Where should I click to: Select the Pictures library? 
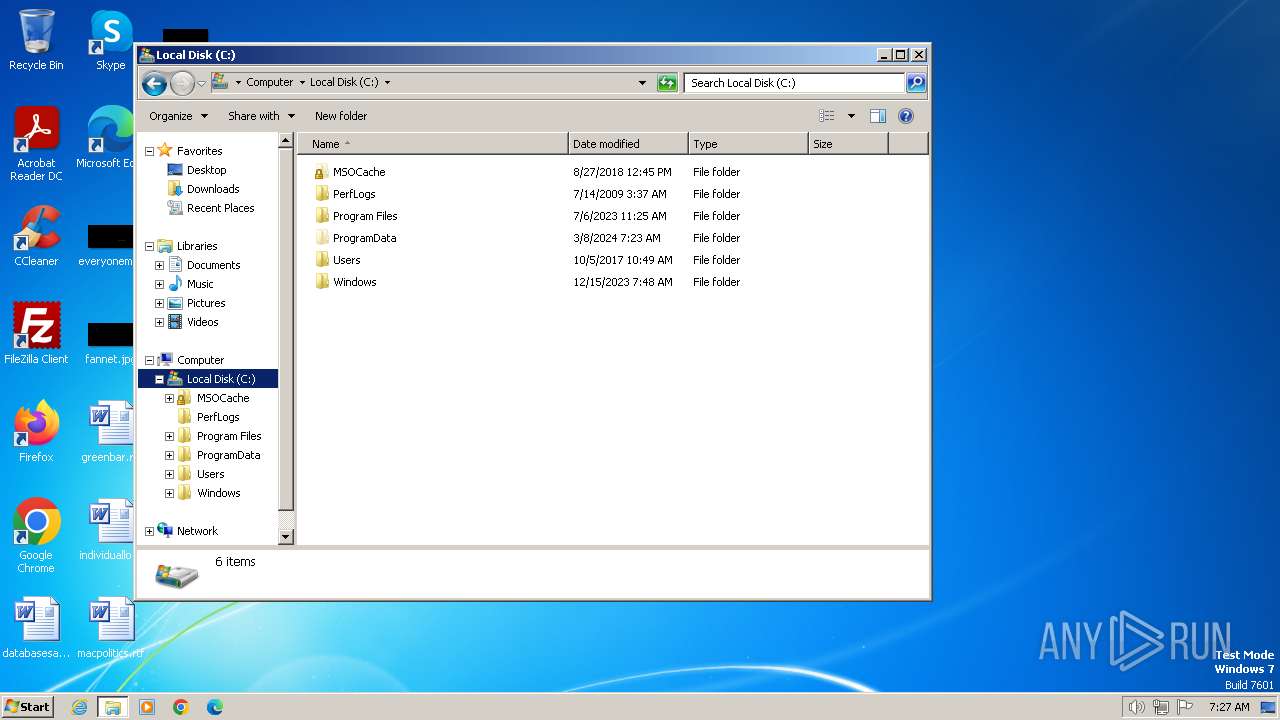click(205, 303)
